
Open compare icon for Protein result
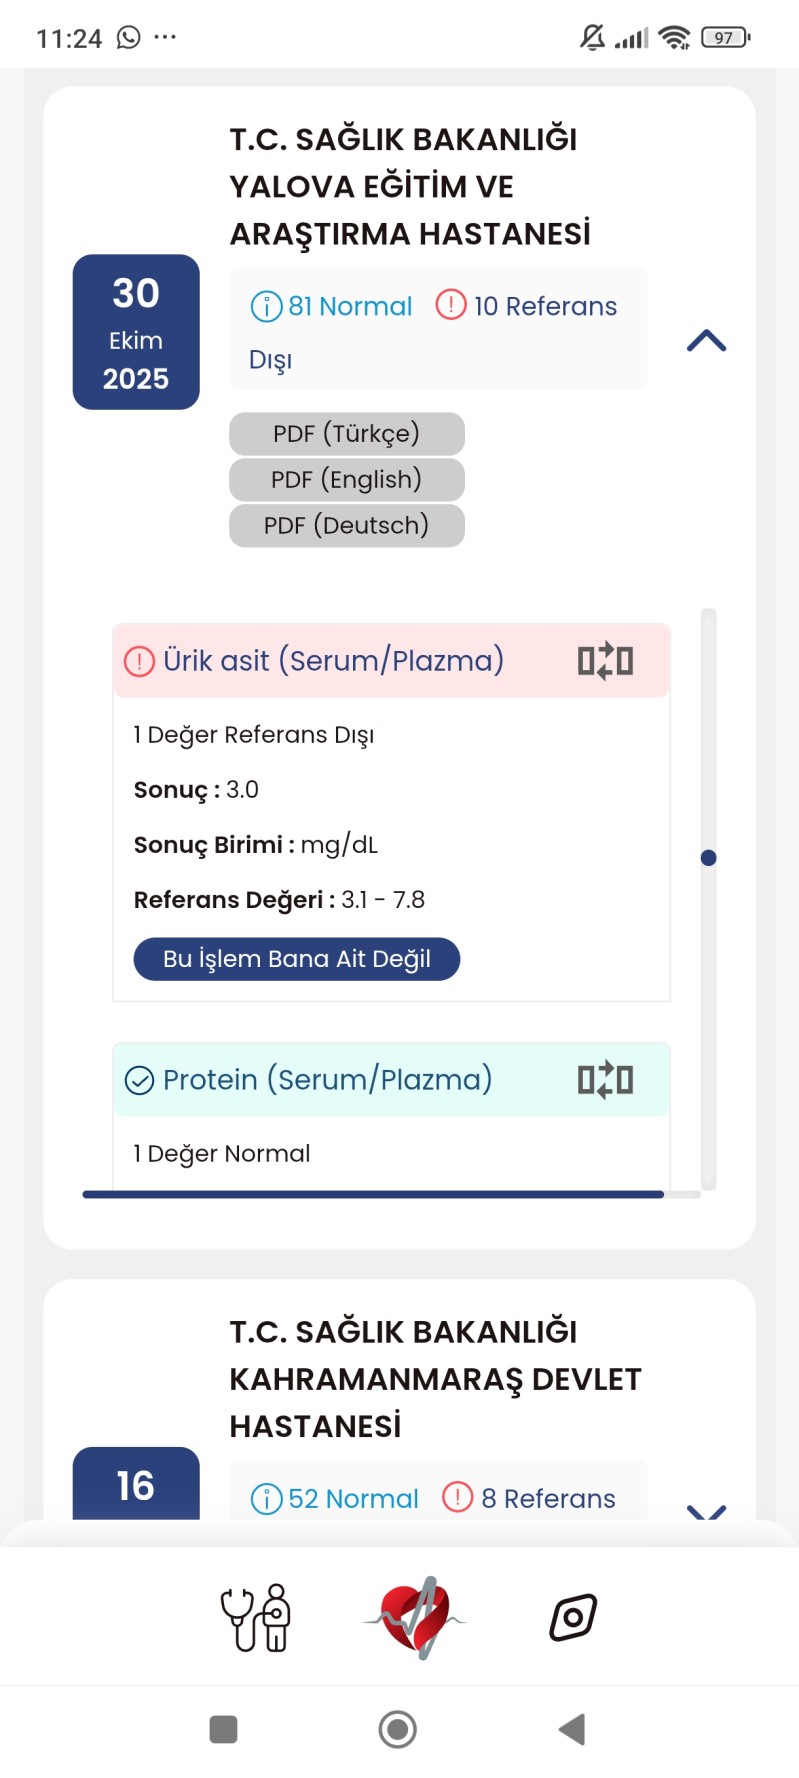click(605, 1080)
